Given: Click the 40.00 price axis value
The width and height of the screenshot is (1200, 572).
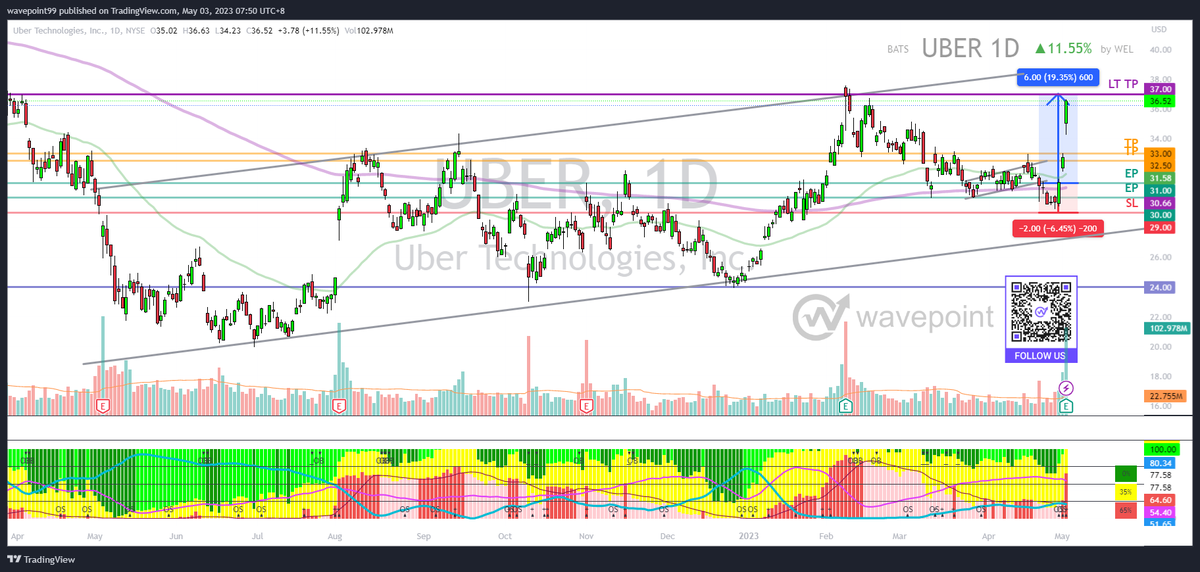Looking at the screenshot, I should coord(1160,49).
